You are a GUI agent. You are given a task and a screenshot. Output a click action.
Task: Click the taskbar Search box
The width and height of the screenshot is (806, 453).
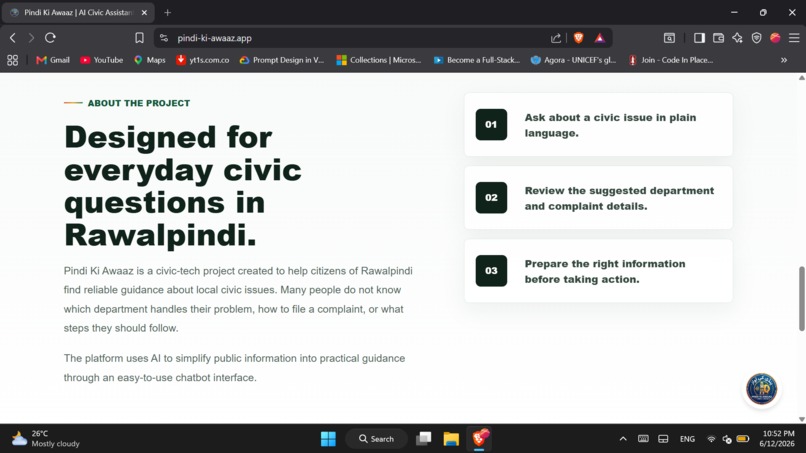[376, 439]
